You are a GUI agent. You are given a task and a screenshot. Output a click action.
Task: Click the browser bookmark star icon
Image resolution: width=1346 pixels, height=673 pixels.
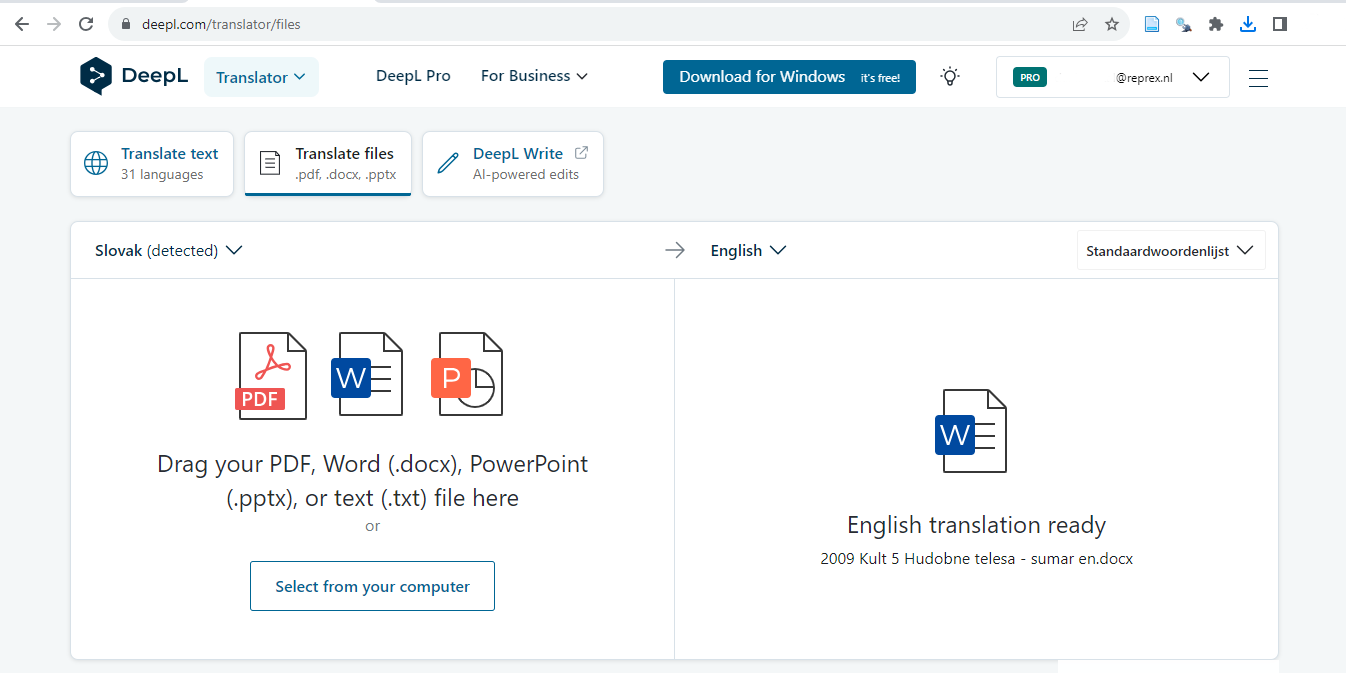coord(1112,24)
